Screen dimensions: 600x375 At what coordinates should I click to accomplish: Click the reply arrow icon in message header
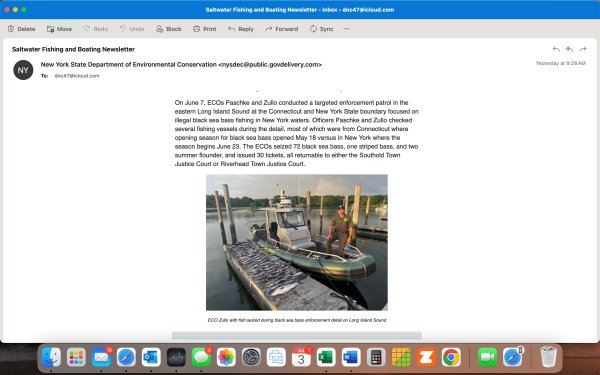[556, 49]
